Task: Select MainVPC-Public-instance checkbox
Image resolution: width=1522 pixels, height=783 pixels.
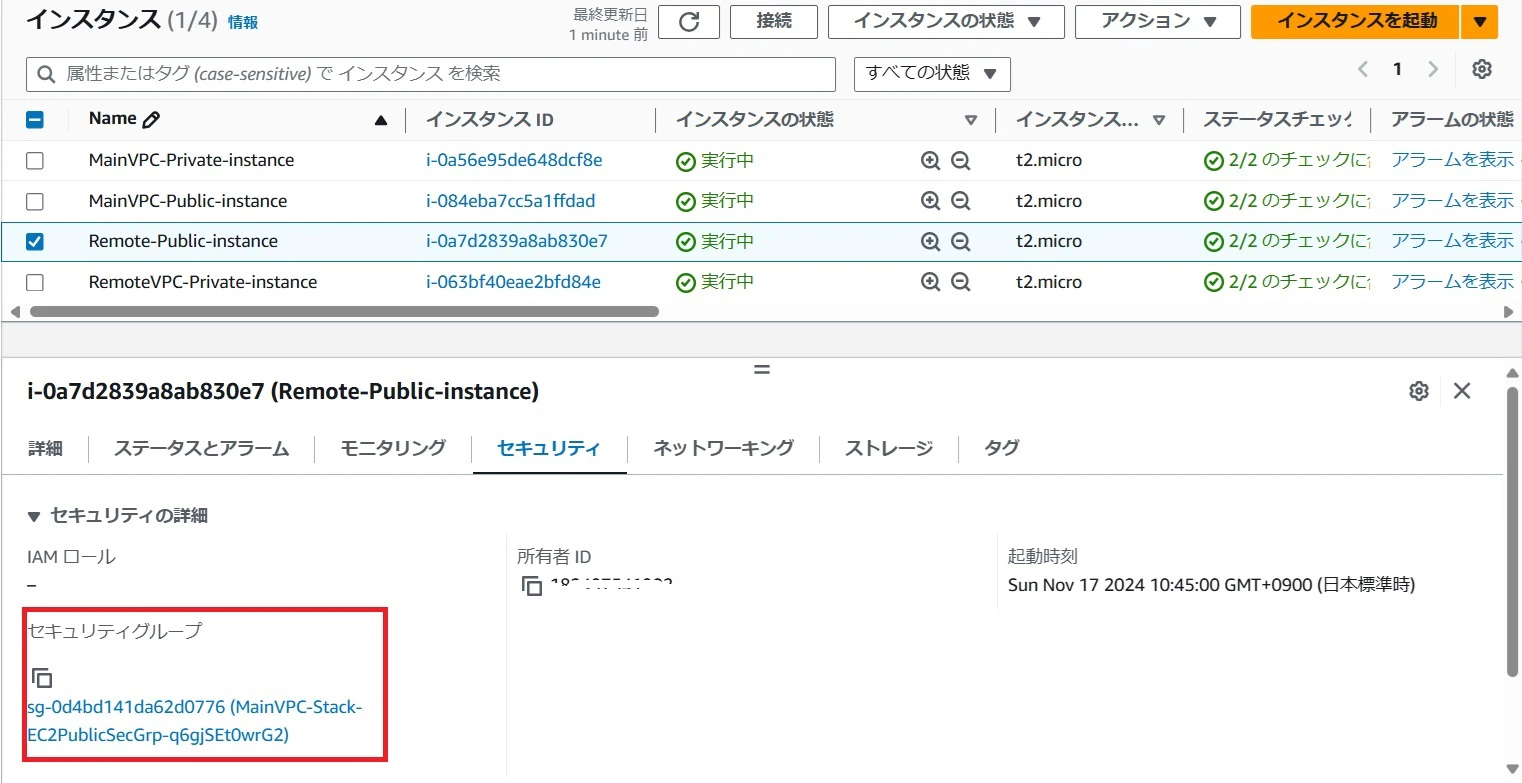Action: 35,201
